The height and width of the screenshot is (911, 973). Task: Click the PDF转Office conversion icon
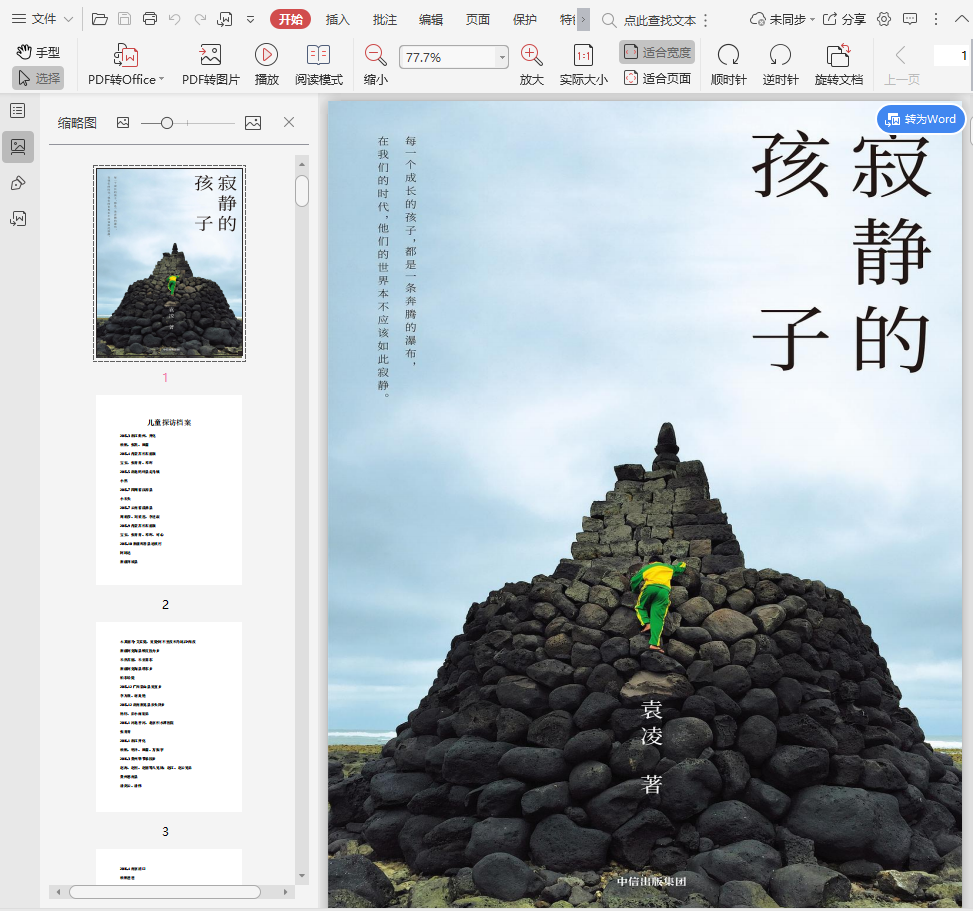[126, 55]
